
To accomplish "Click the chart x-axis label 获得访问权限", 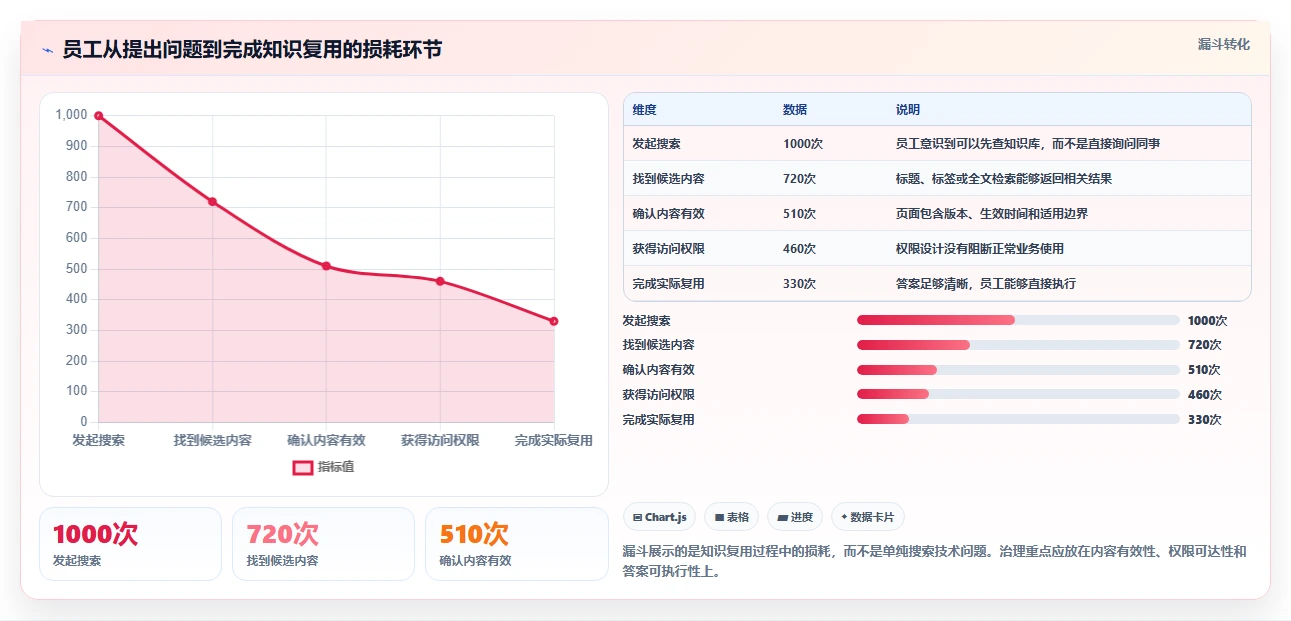I will [x=440, y=441].
